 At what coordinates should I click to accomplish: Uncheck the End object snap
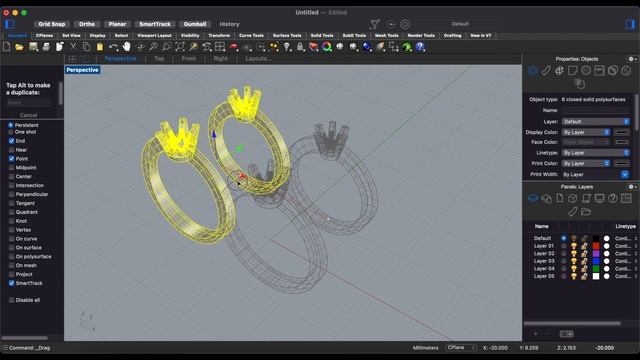point(11,141)
